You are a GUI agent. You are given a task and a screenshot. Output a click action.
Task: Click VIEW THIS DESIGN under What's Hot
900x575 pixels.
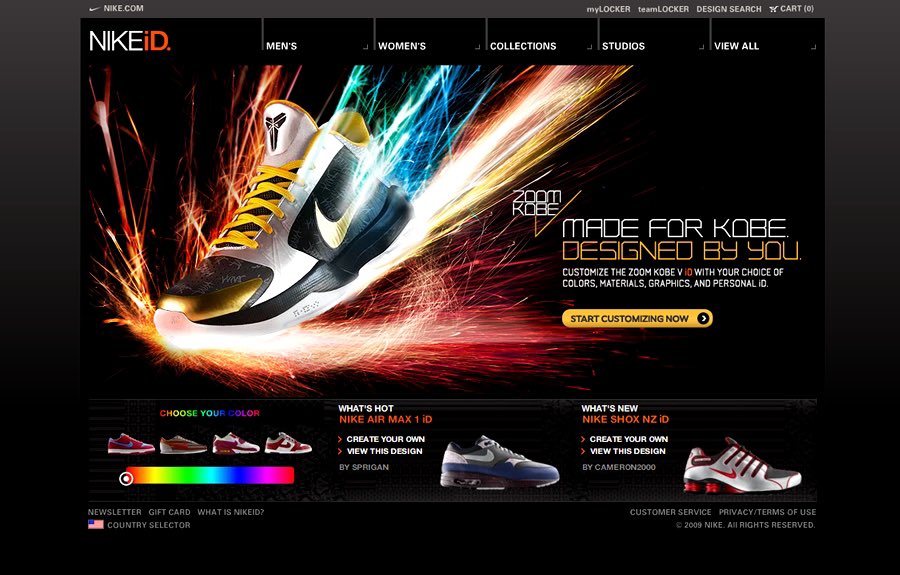(x=385, y=451)
